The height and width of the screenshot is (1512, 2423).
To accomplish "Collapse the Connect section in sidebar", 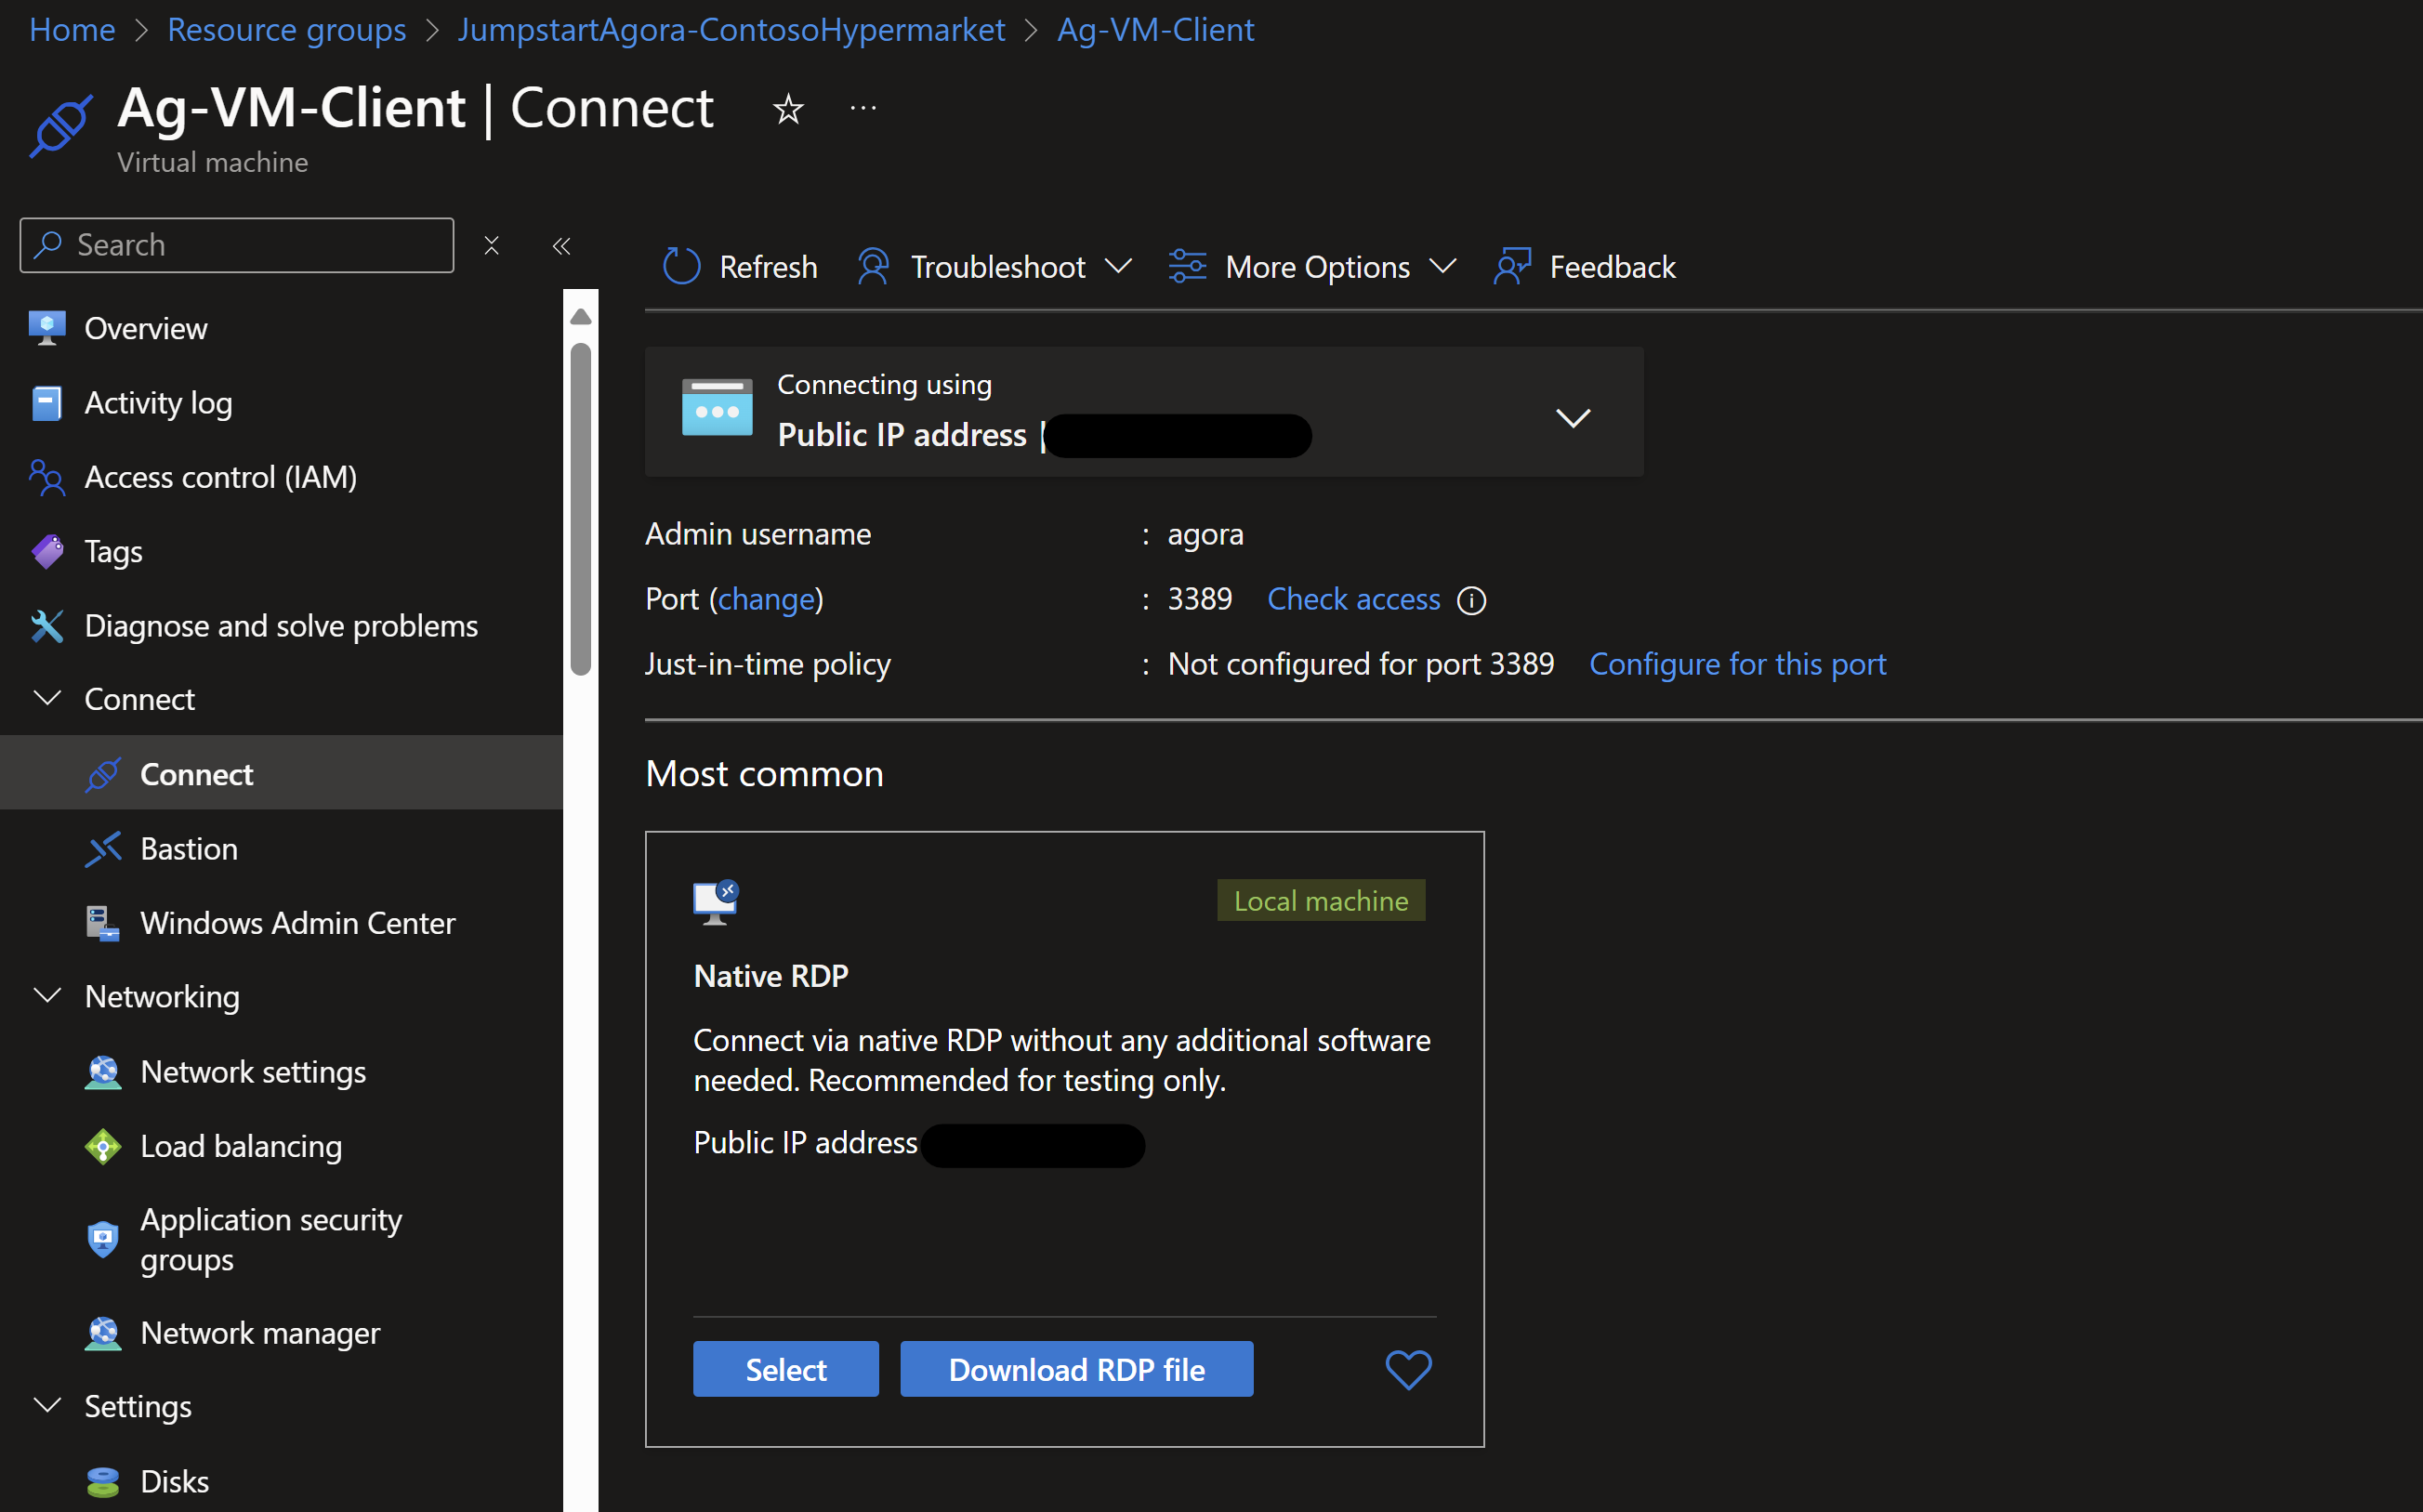I will click(x=47, y=699).
